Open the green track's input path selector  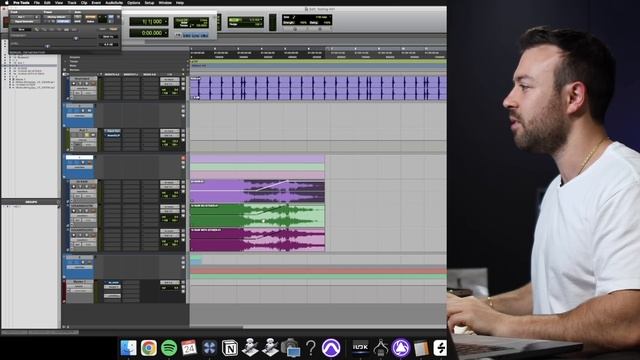[169, 207]
